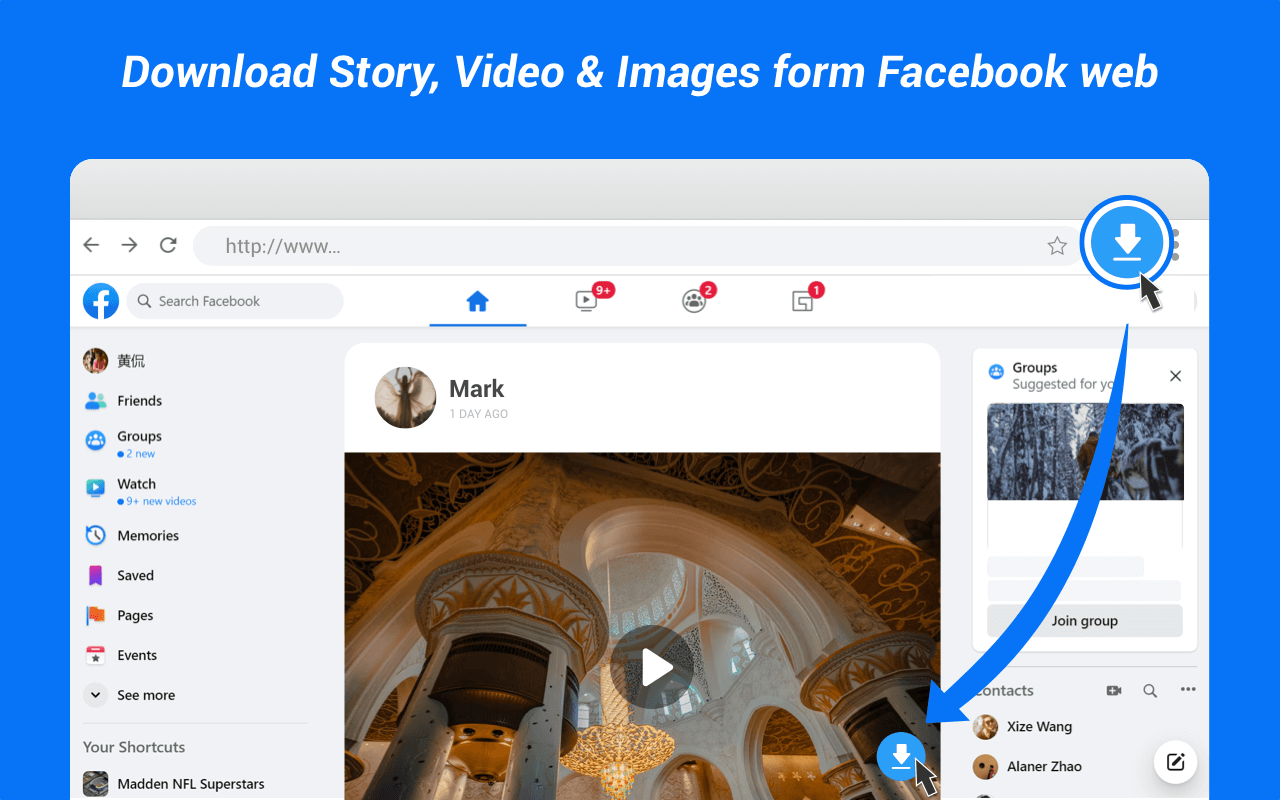This screenshot has height=800, width=1280.
Task: Open Saved in the left sidebar
Action: (119, 576)
